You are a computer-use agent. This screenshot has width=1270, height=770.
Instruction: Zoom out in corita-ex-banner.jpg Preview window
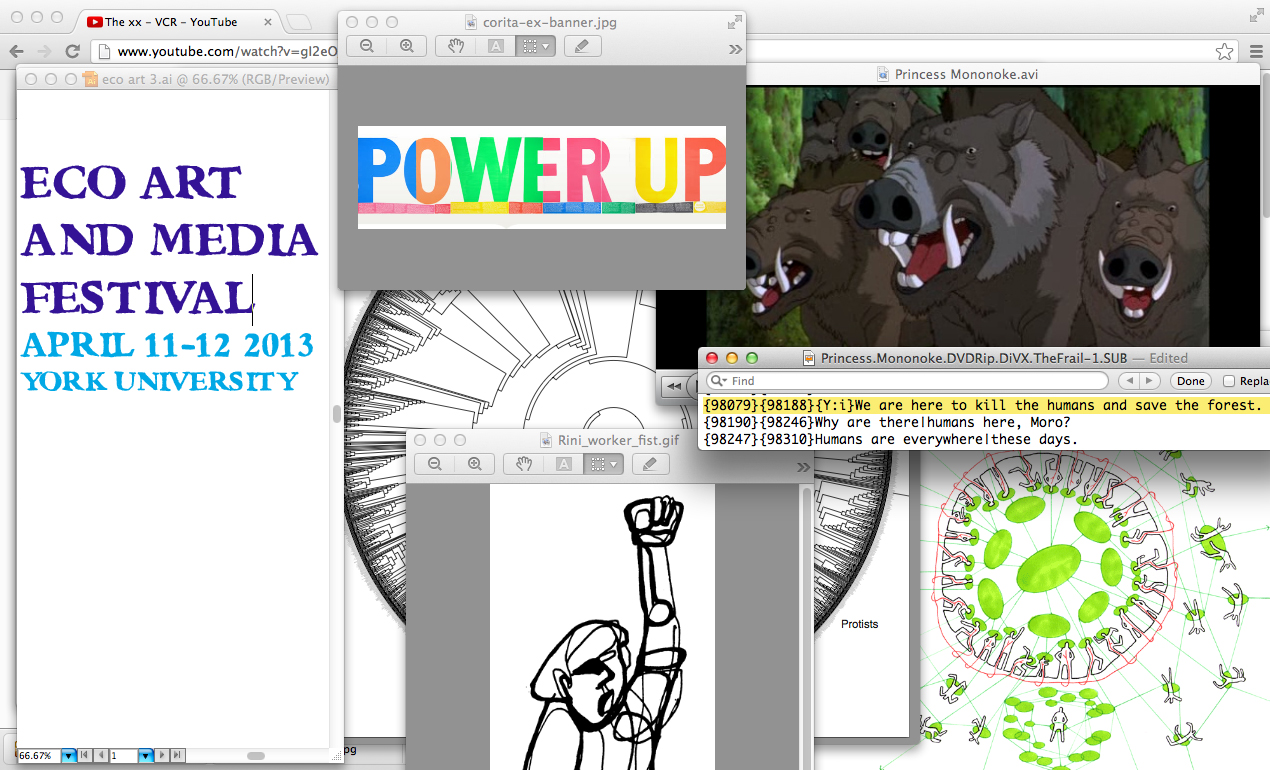[367, 47]
